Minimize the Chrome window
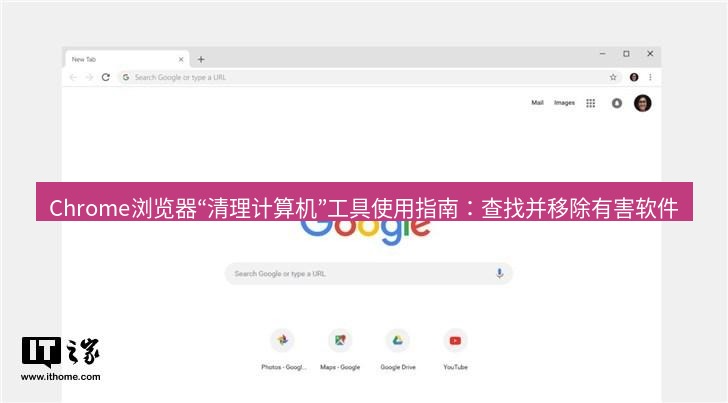728x403 pixels. pos(603,54)
